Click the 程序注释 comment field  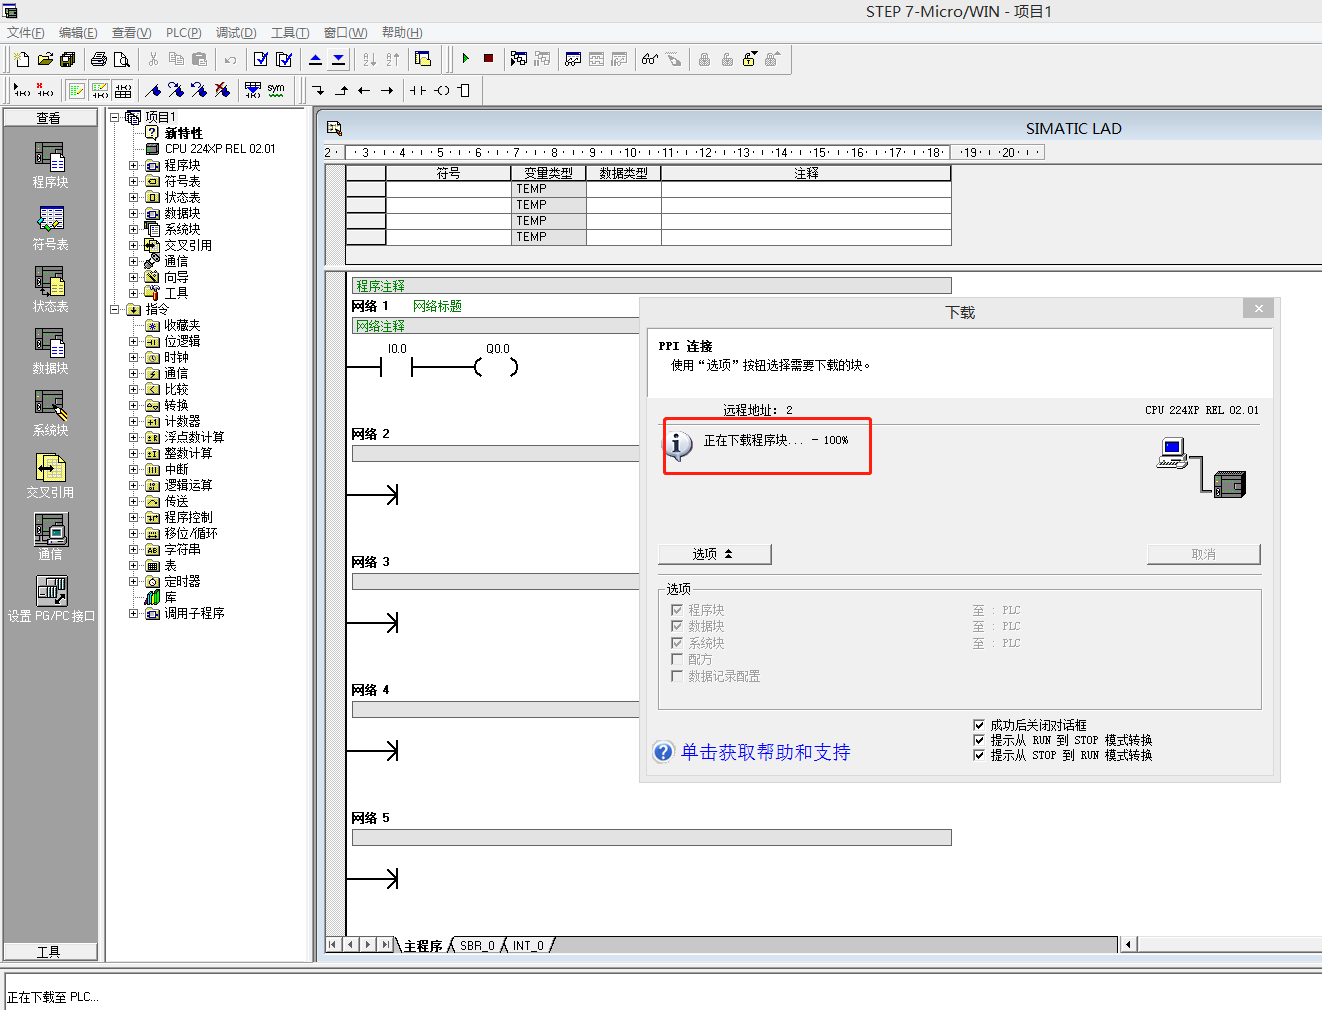pyautogui.click(x=651, y=286)
